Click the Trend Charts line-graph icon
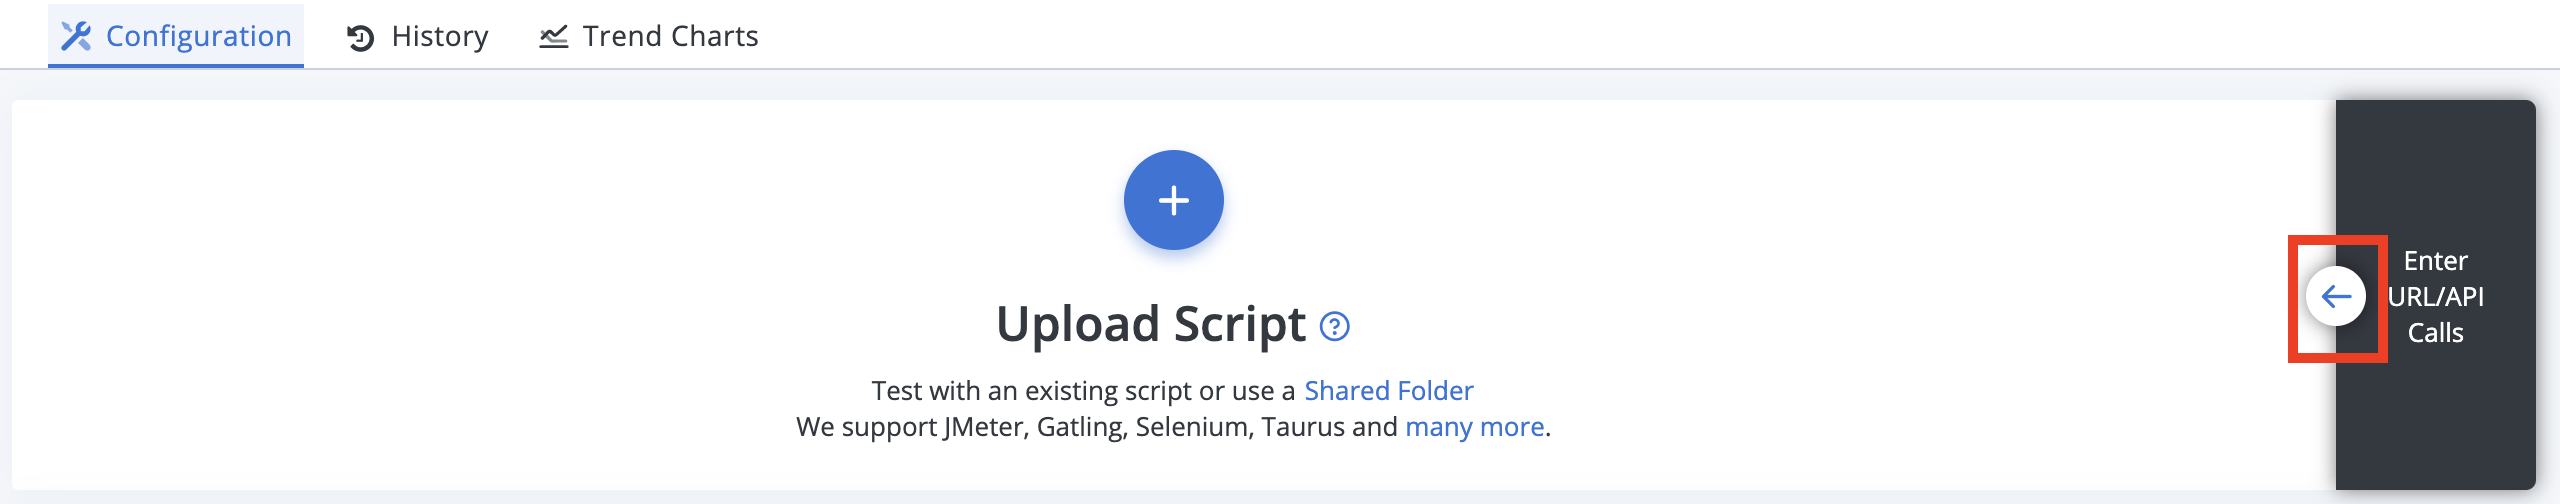 tap(554, 37)
